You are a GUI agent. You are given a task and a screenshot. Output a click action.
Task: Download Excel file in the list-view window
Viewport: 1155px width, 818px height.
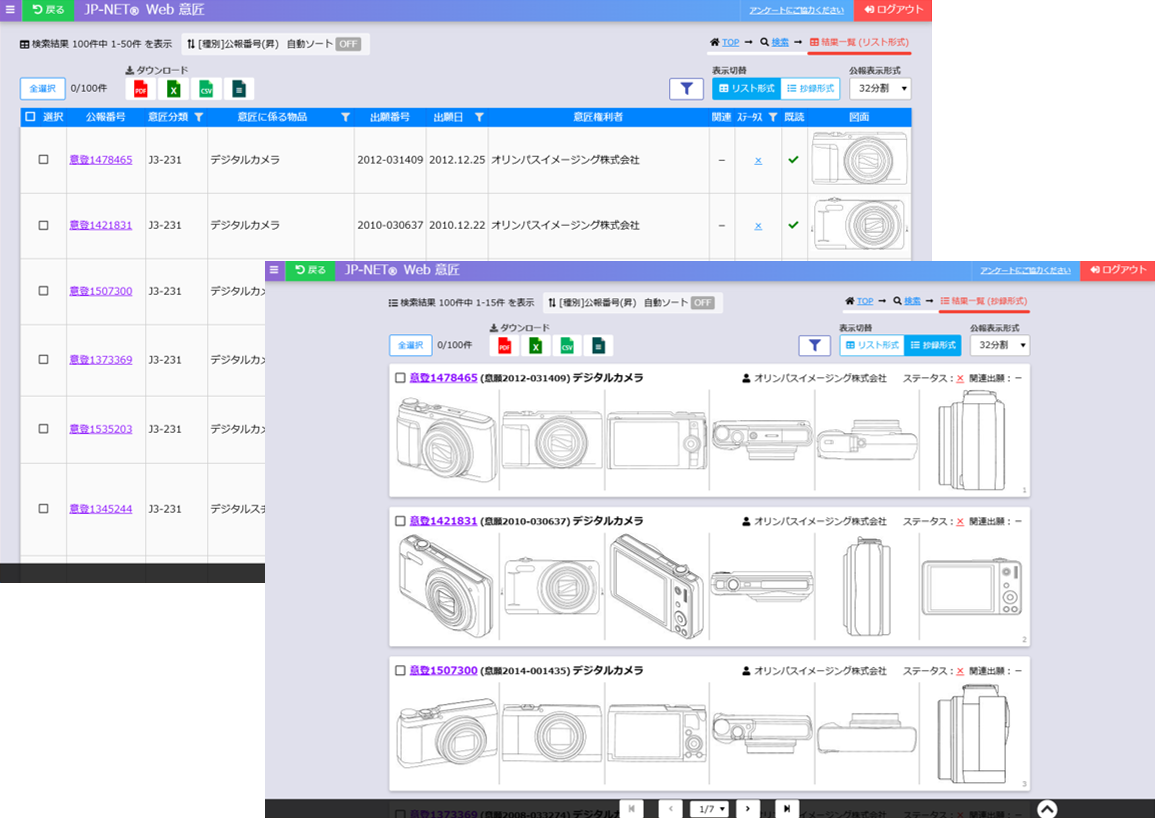tap(173, 89)
